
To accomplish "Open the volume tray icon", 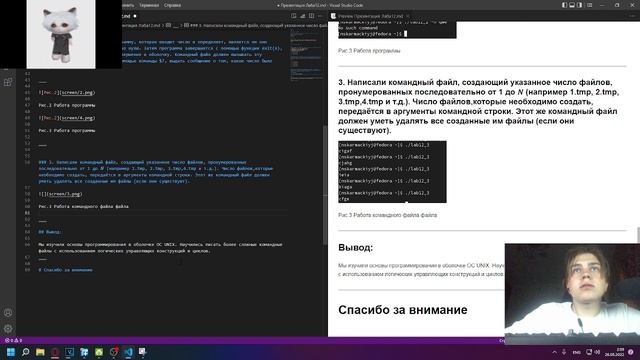I will click(x=597, y=352).
